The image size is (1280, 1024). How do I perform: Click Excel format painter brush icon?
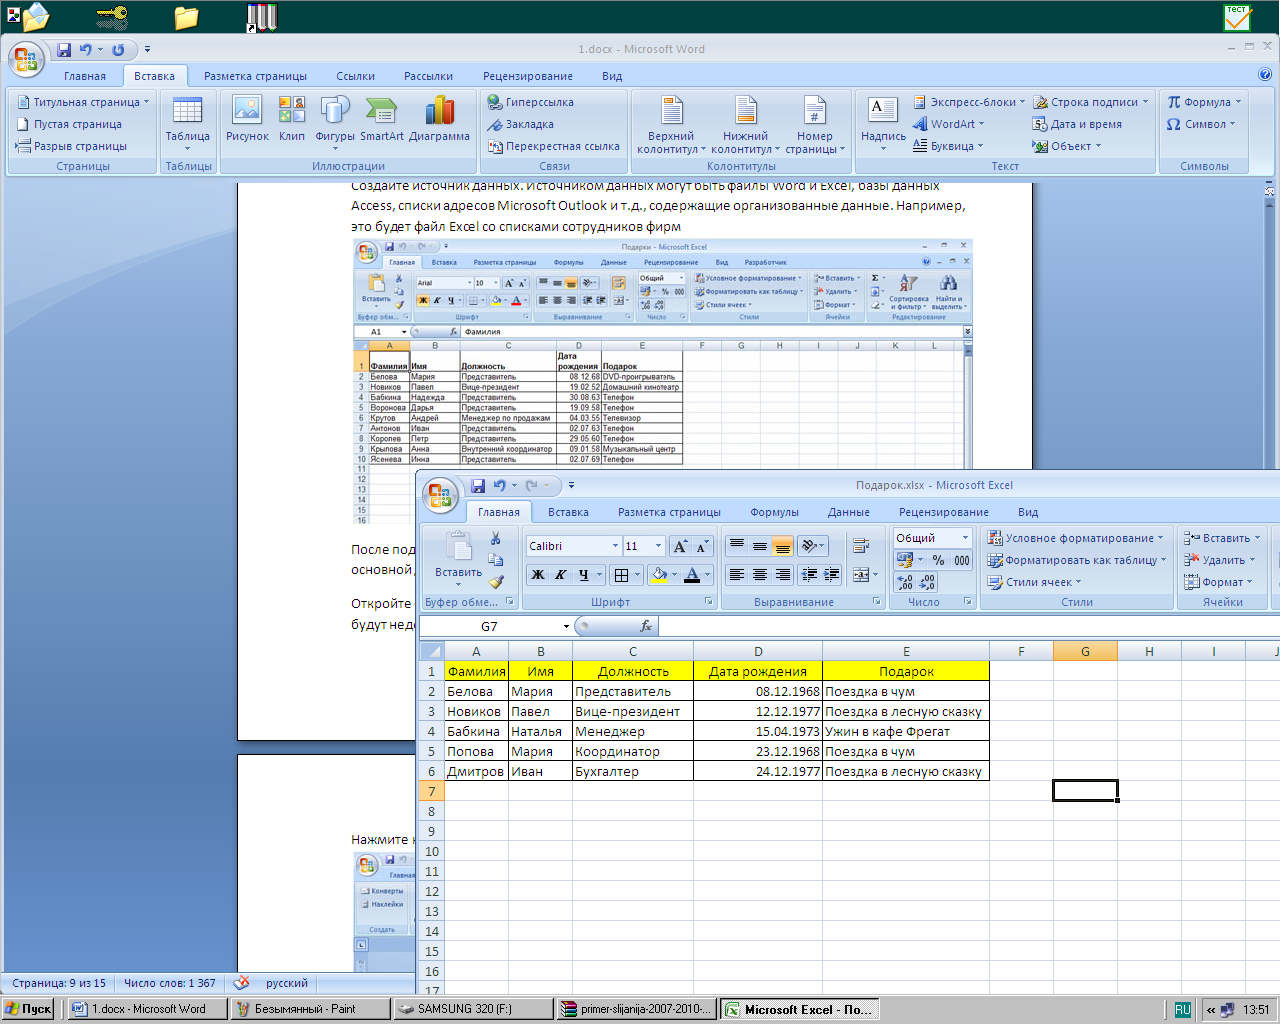(496, 581)
